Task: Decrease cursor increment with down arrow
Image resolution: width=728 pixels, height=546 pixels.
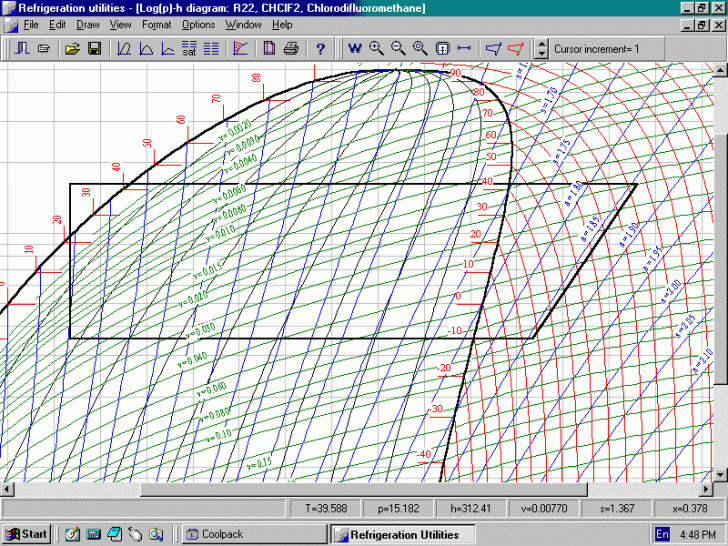Action: [541, 53]
